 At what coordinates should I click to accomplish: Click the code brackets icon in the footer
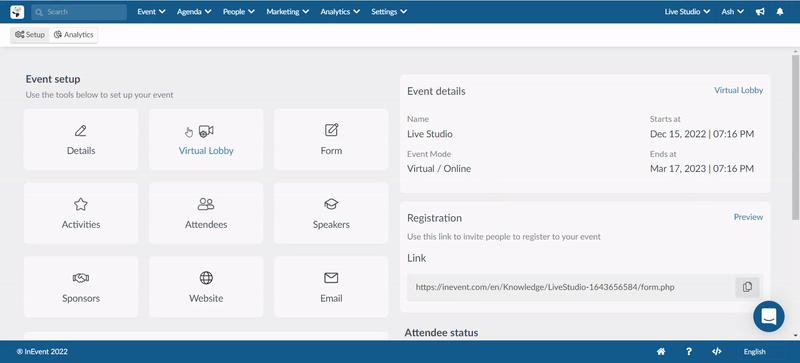(716, 352)
